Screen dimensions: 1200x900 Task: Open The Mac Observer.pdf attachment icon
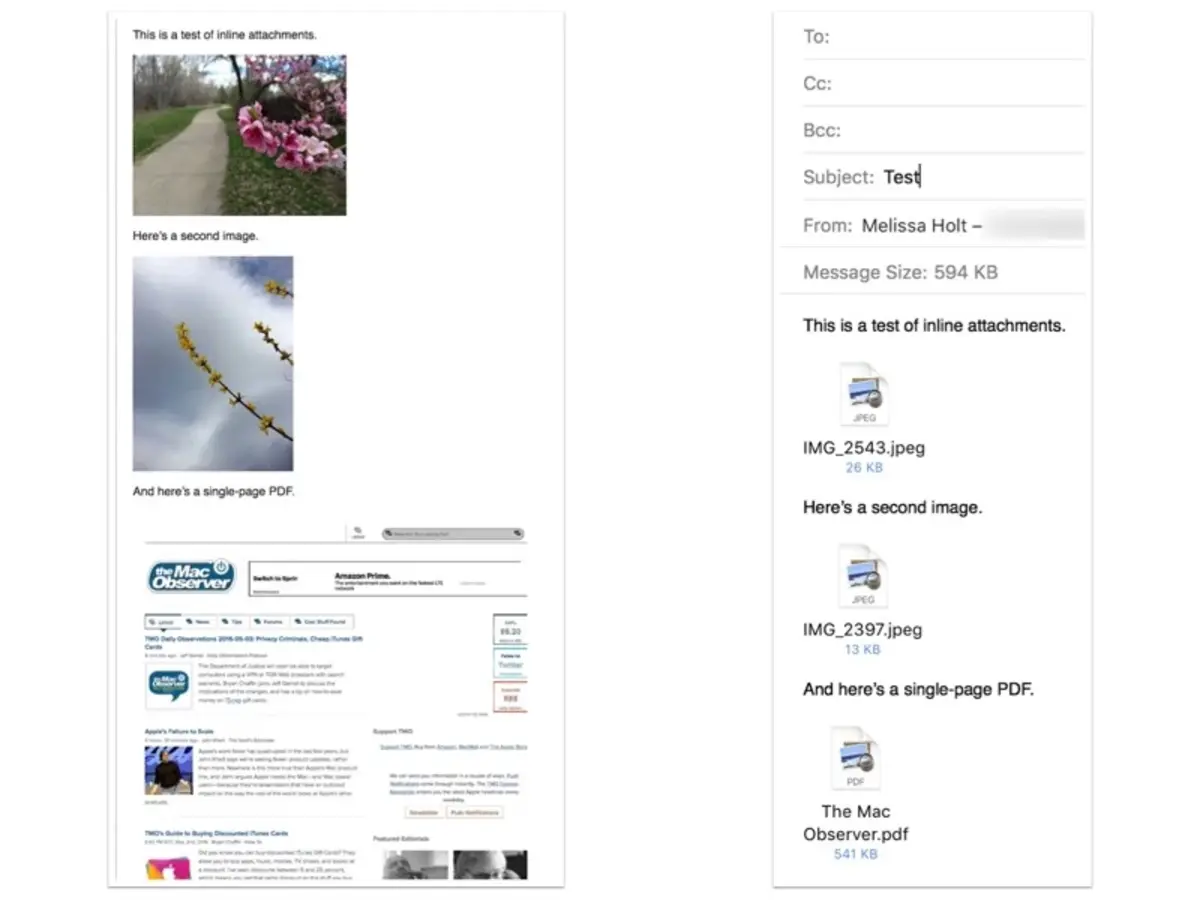(x=855, y=759)
